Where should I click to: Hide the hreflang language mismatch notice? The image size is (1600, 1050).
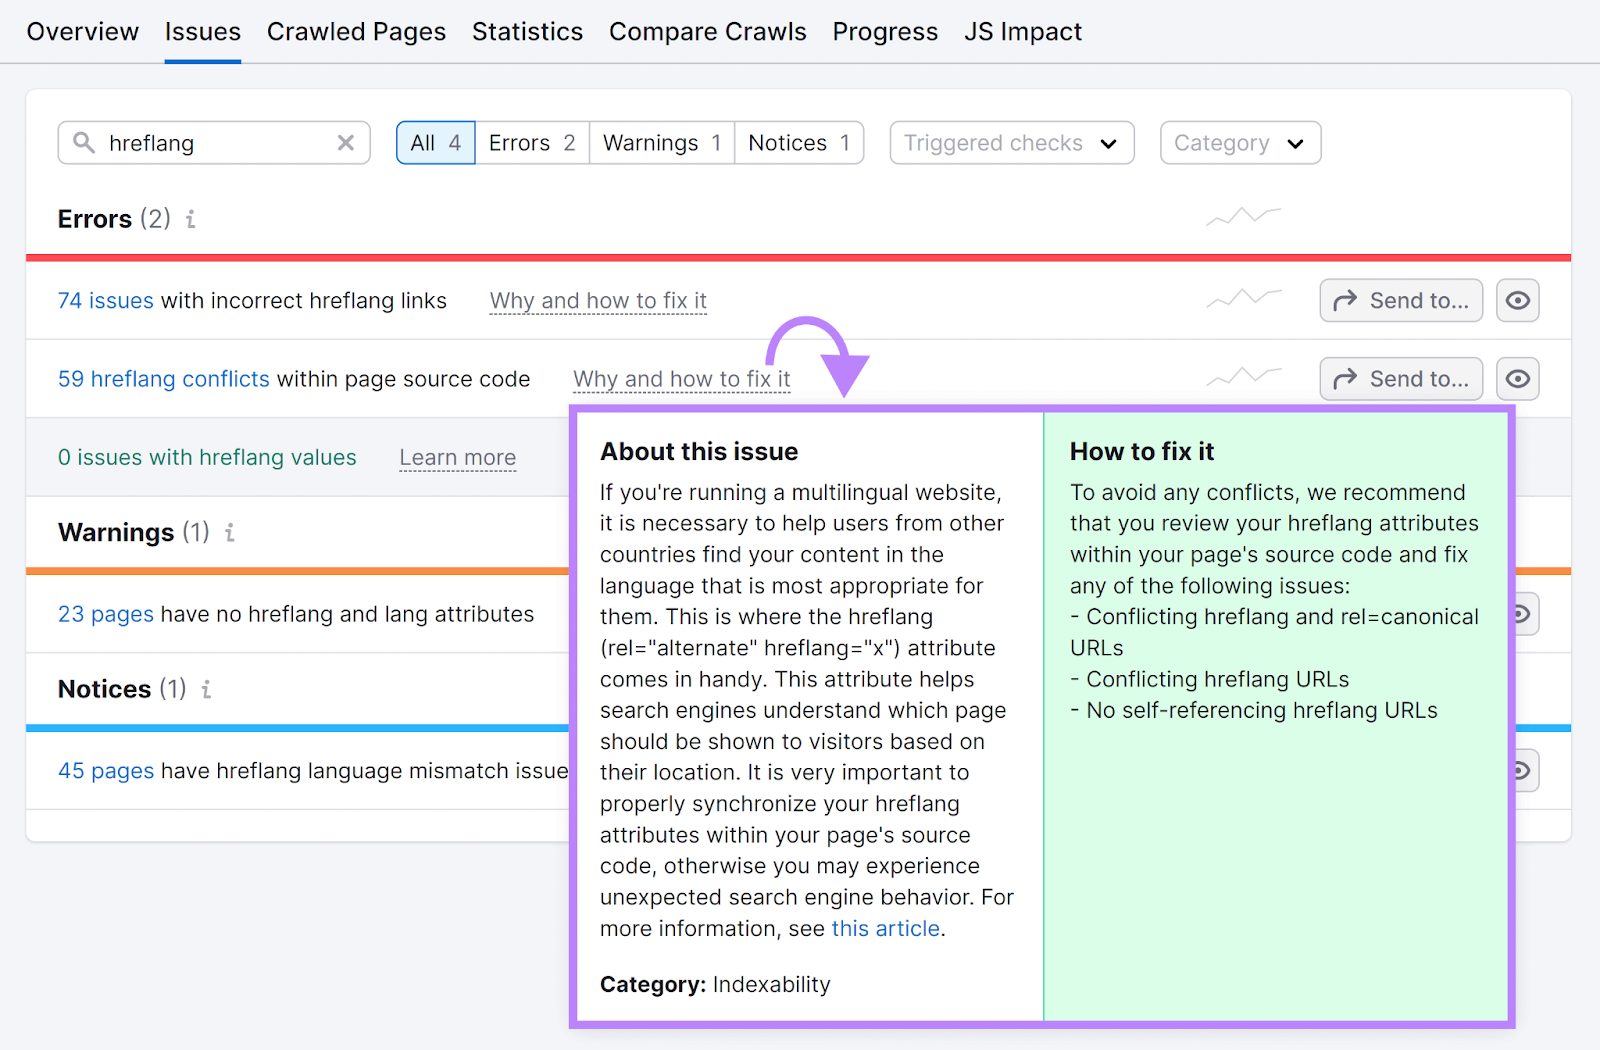point(1527,771)
